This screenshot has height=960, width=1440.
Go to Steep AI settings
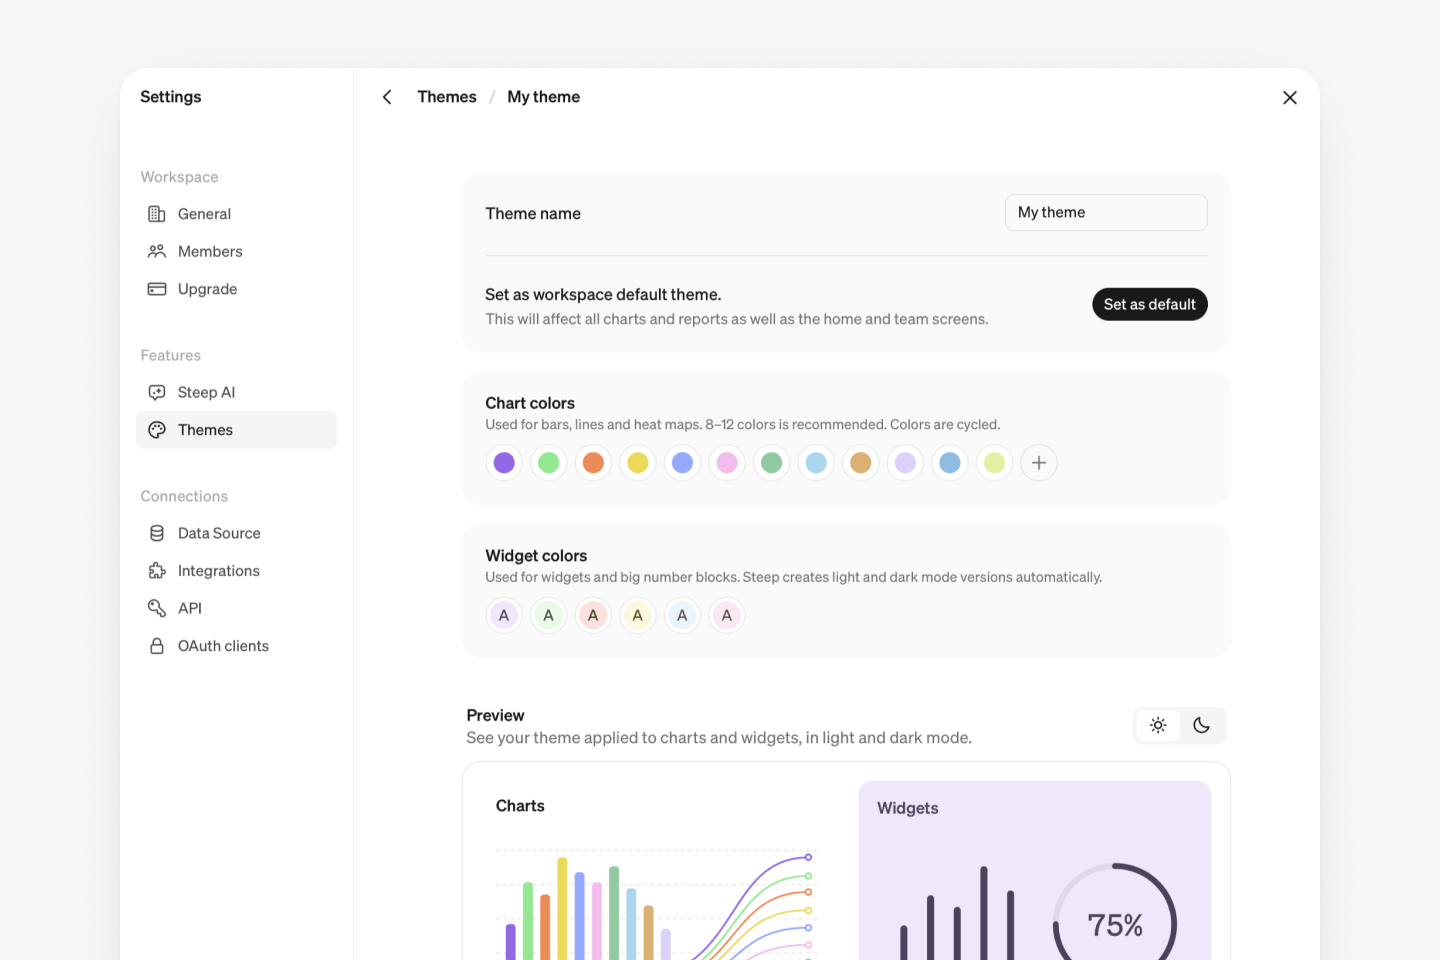click(x=236, y=392)
